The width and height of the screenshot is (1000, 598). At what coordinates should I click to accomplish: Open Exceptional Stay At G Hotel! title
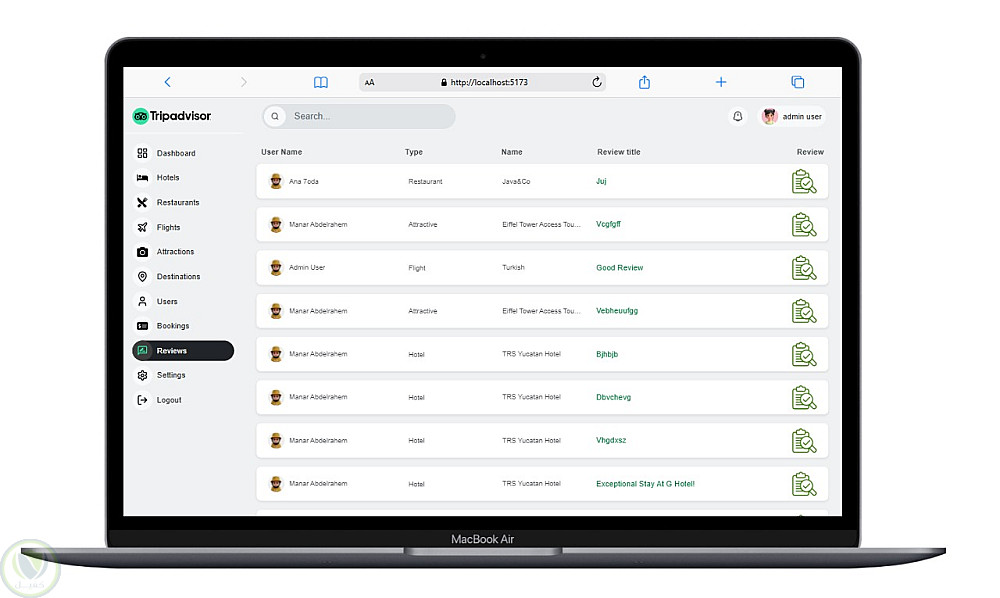coord(645,484)
